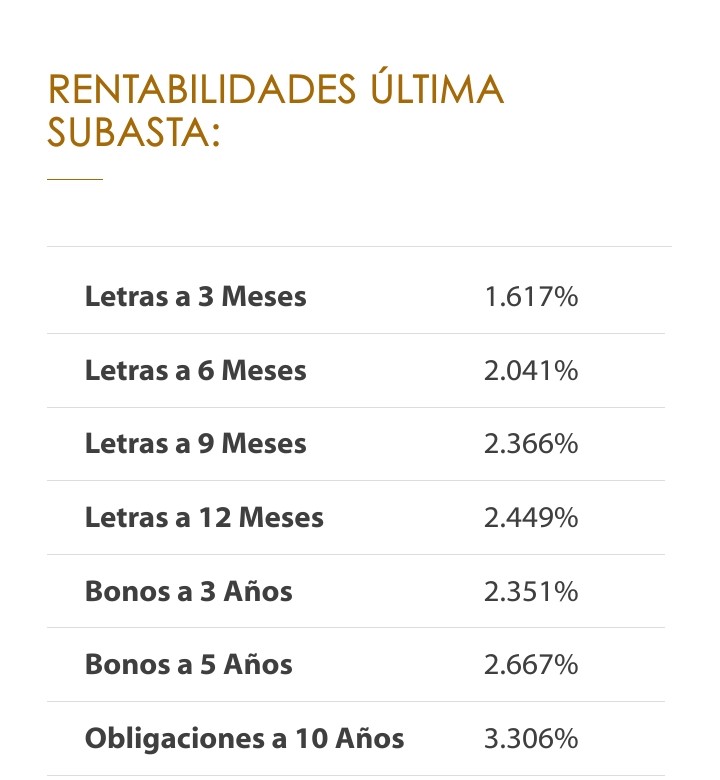
Task: Click the Bonos a 3 Años label
Action: [189, 591]
